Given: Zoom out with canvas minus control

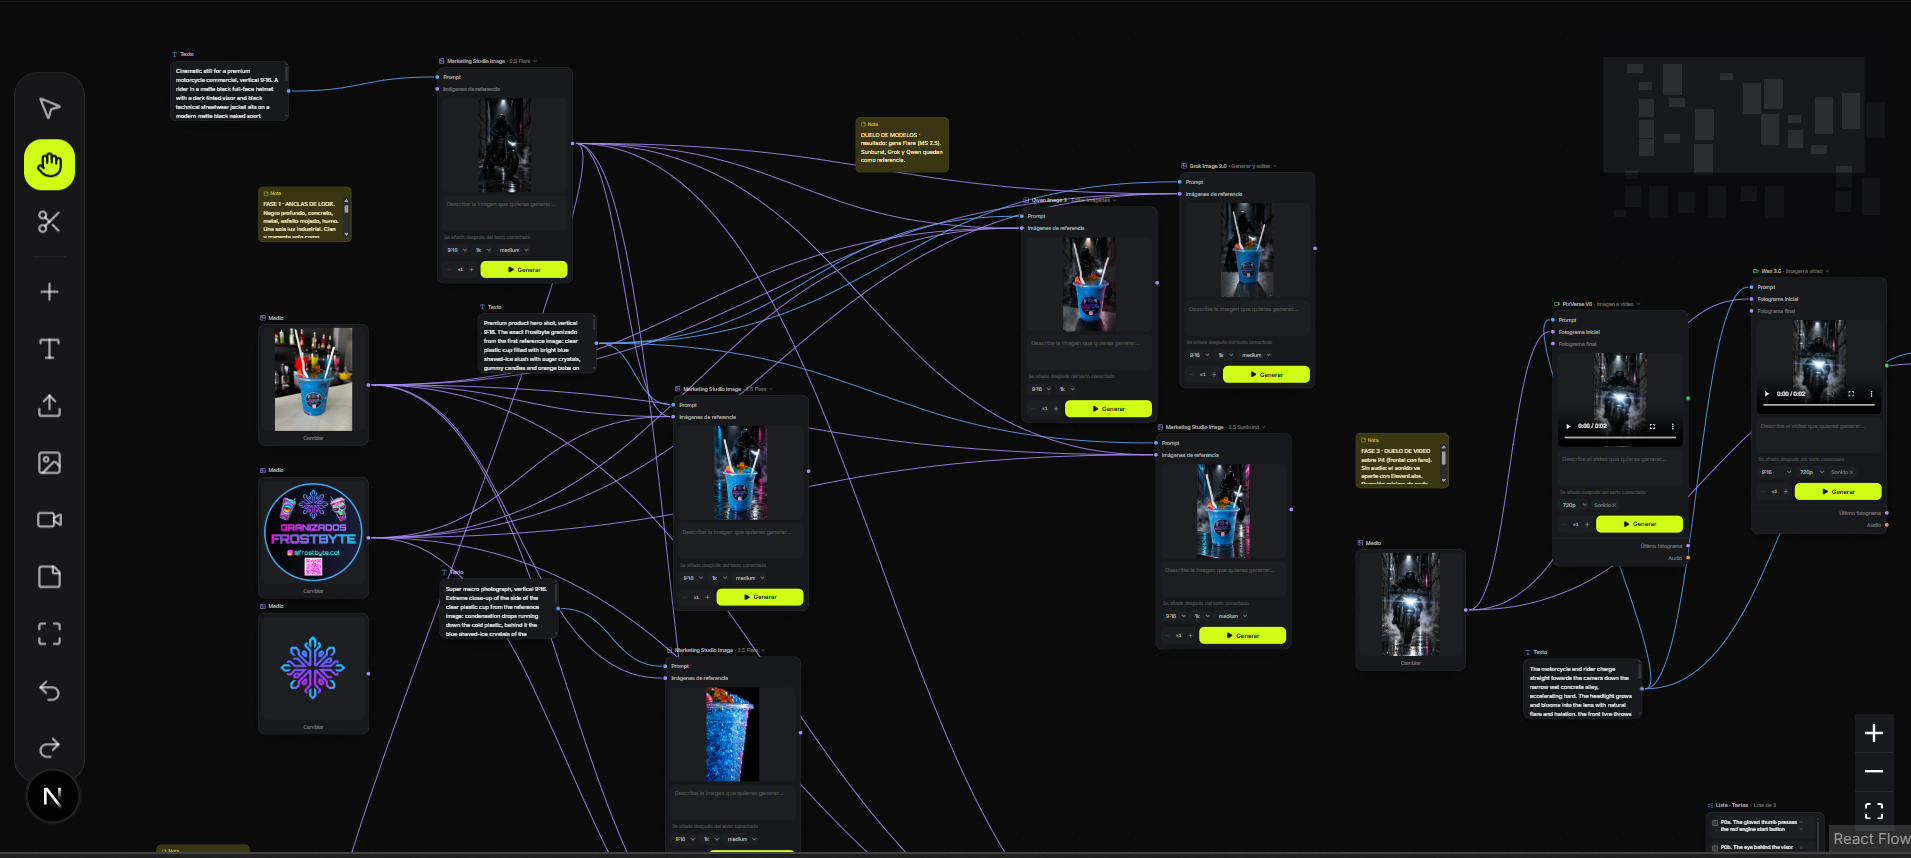Looking at the screenshot, I should click(x=1874, y=772).
